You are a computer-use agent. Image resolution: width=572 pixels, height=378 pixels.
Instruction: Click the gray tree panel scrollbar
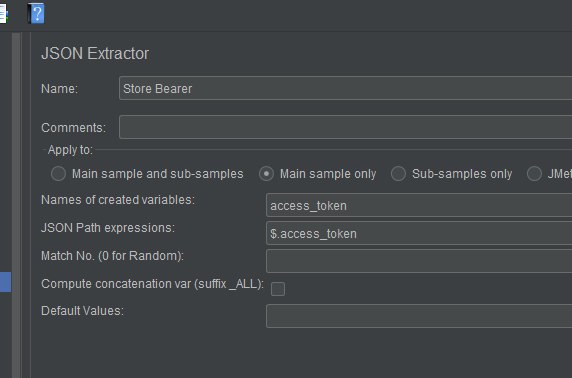pyautogui.click(x=16, y=205)
